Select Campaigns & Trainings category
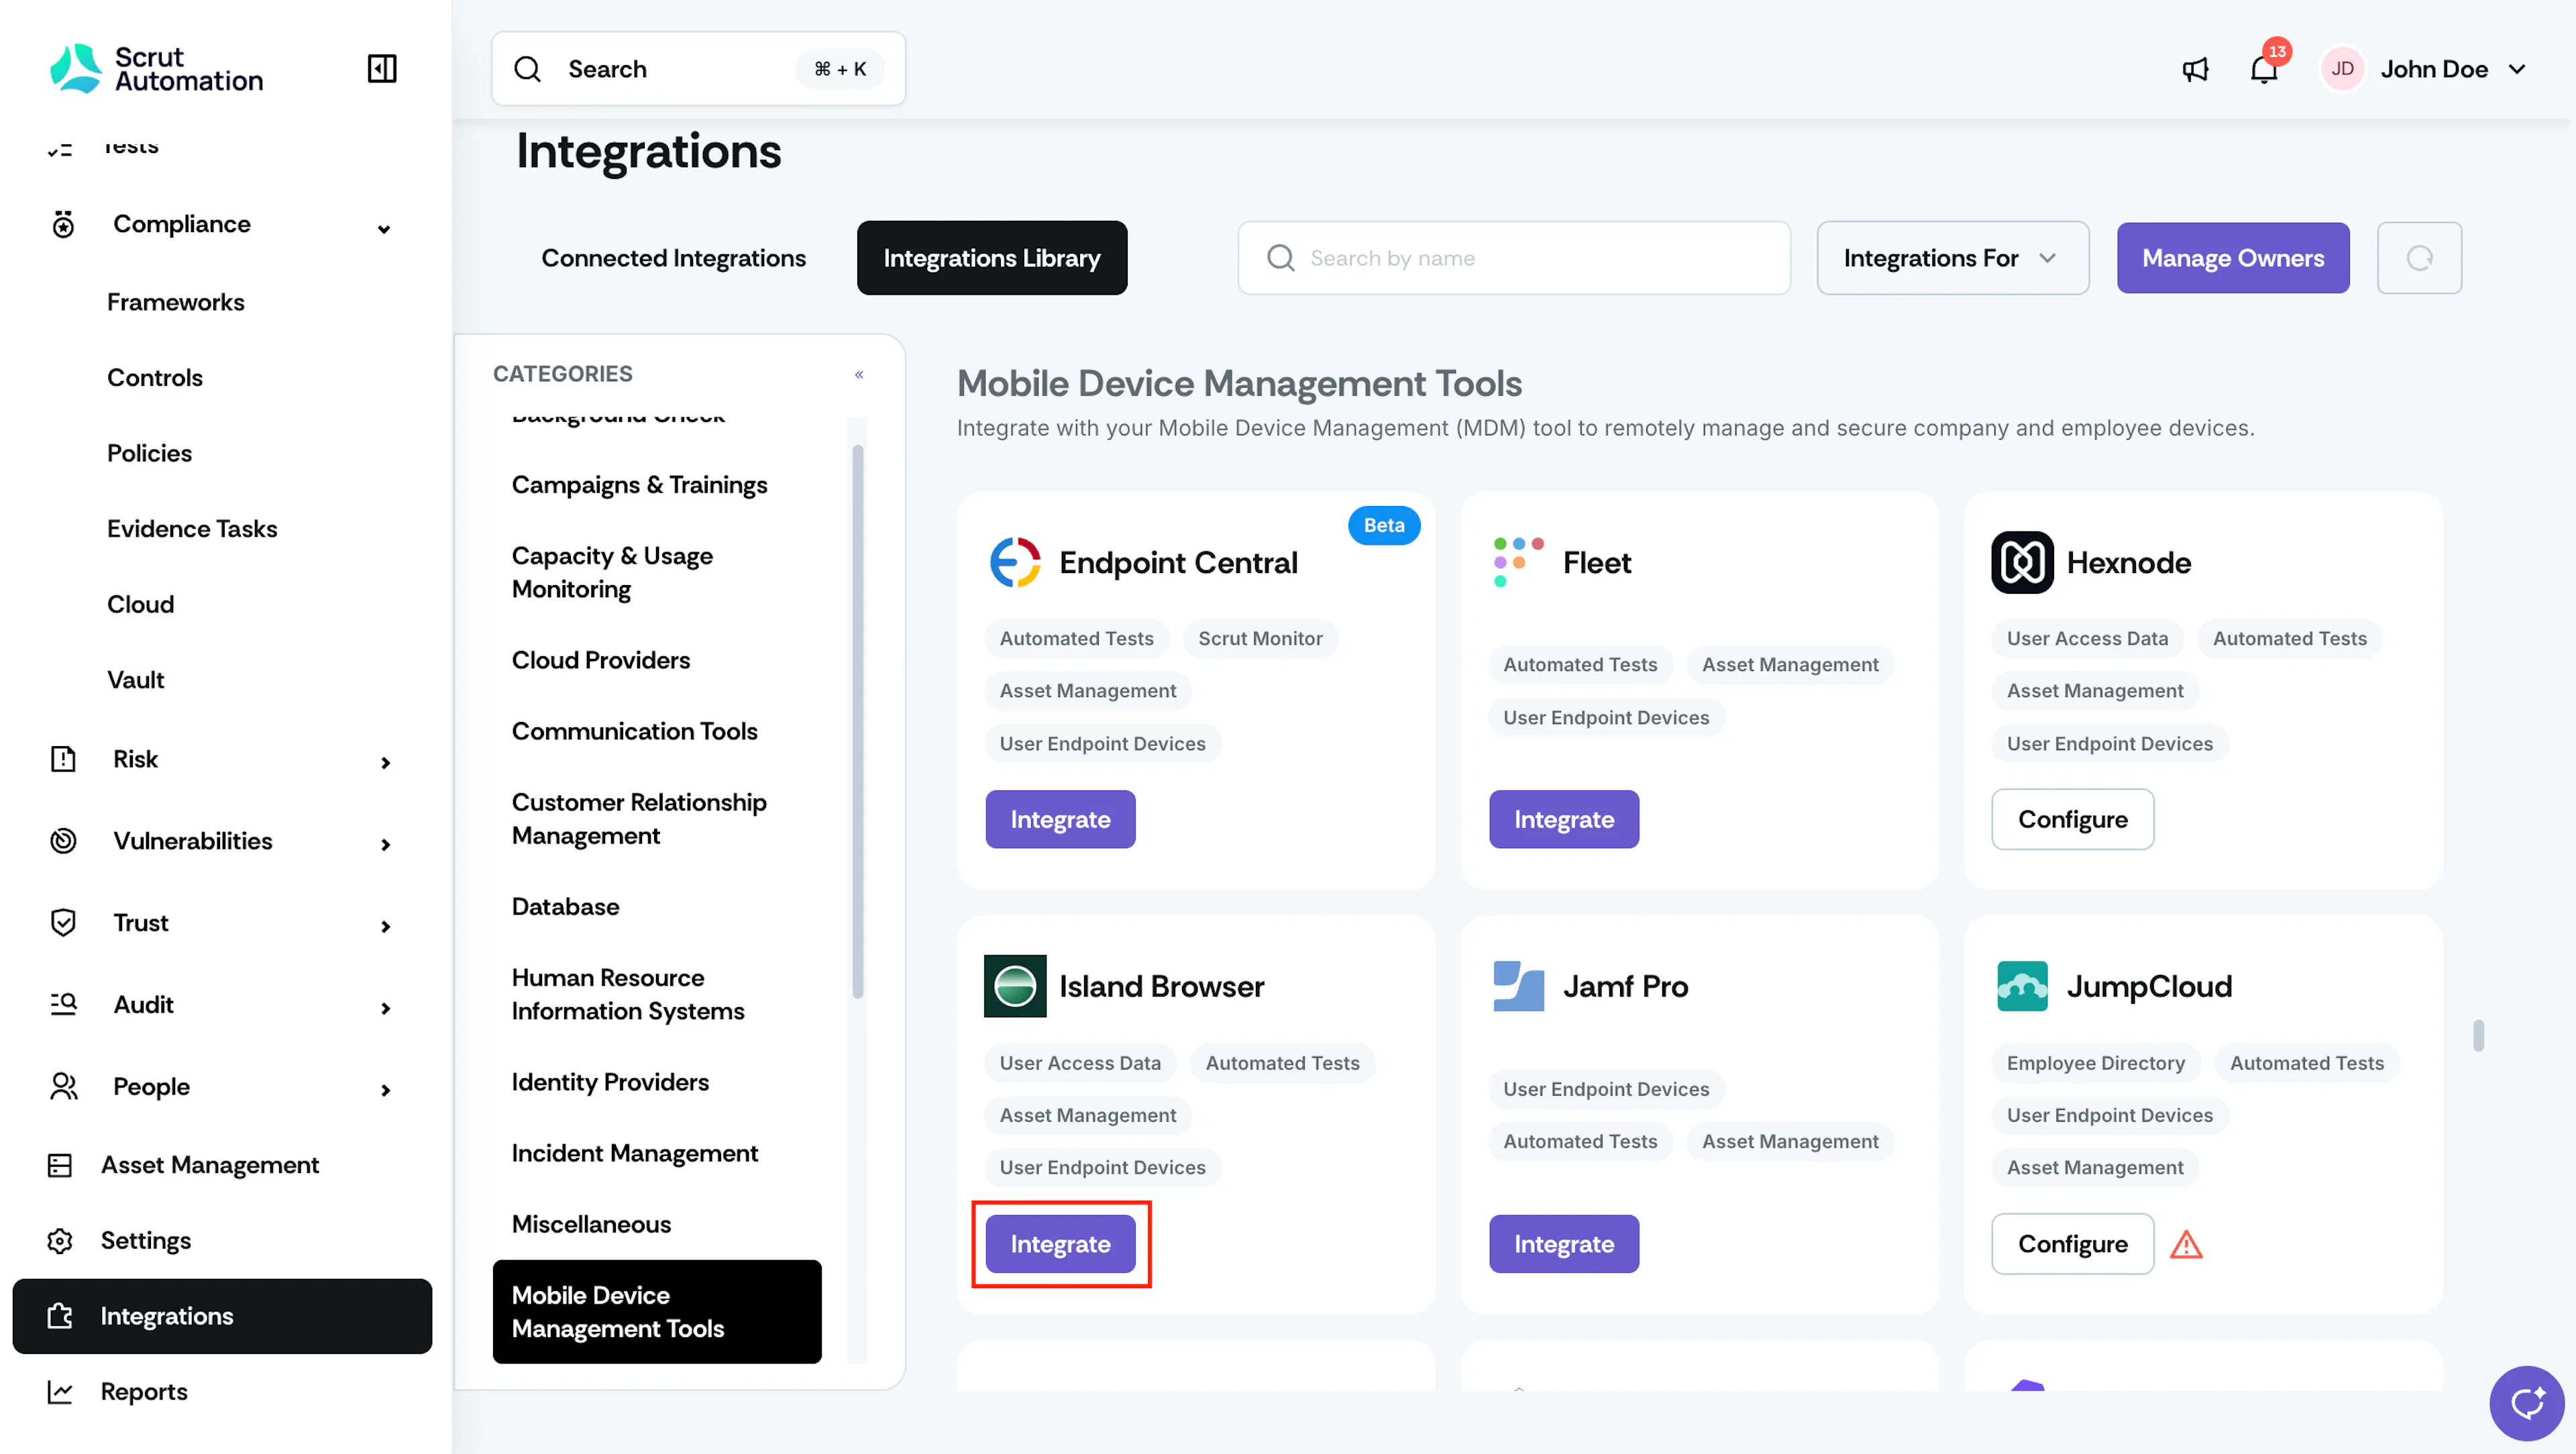This screenshot has height=1454, width=2576. pos(639,485)
